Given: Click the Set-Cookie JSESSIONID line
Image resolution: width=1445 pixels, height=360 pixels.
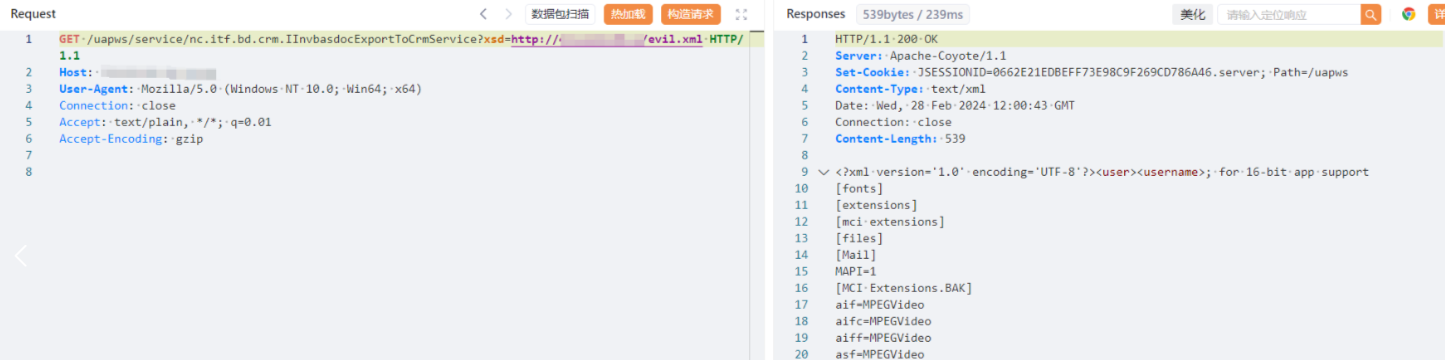Looking at the screenshot, I should coord(1091,72).
